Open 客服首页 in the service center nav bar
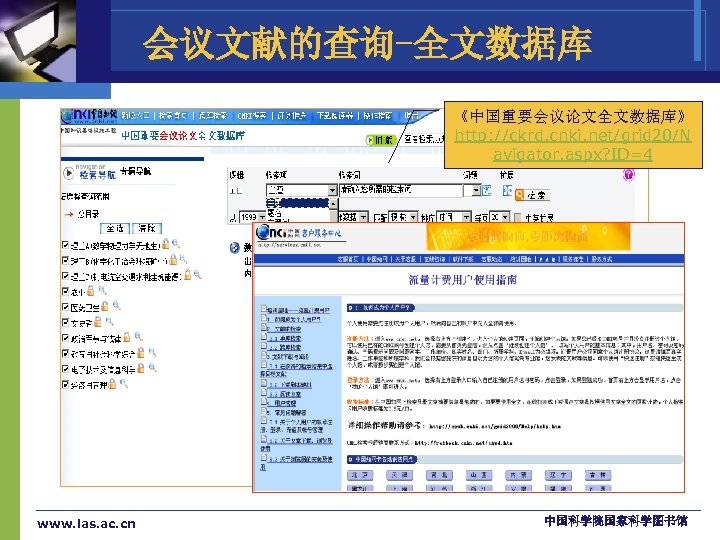 pos(348,259)
